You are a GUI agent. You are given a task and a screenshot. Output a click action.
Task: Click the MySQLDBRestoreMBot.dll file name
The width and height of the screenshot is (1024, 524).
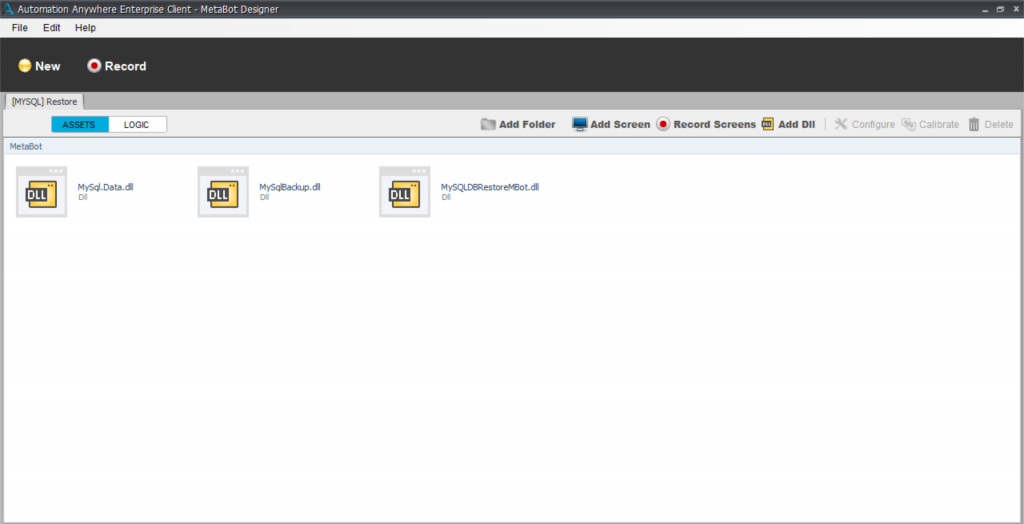tap(490, 187)
